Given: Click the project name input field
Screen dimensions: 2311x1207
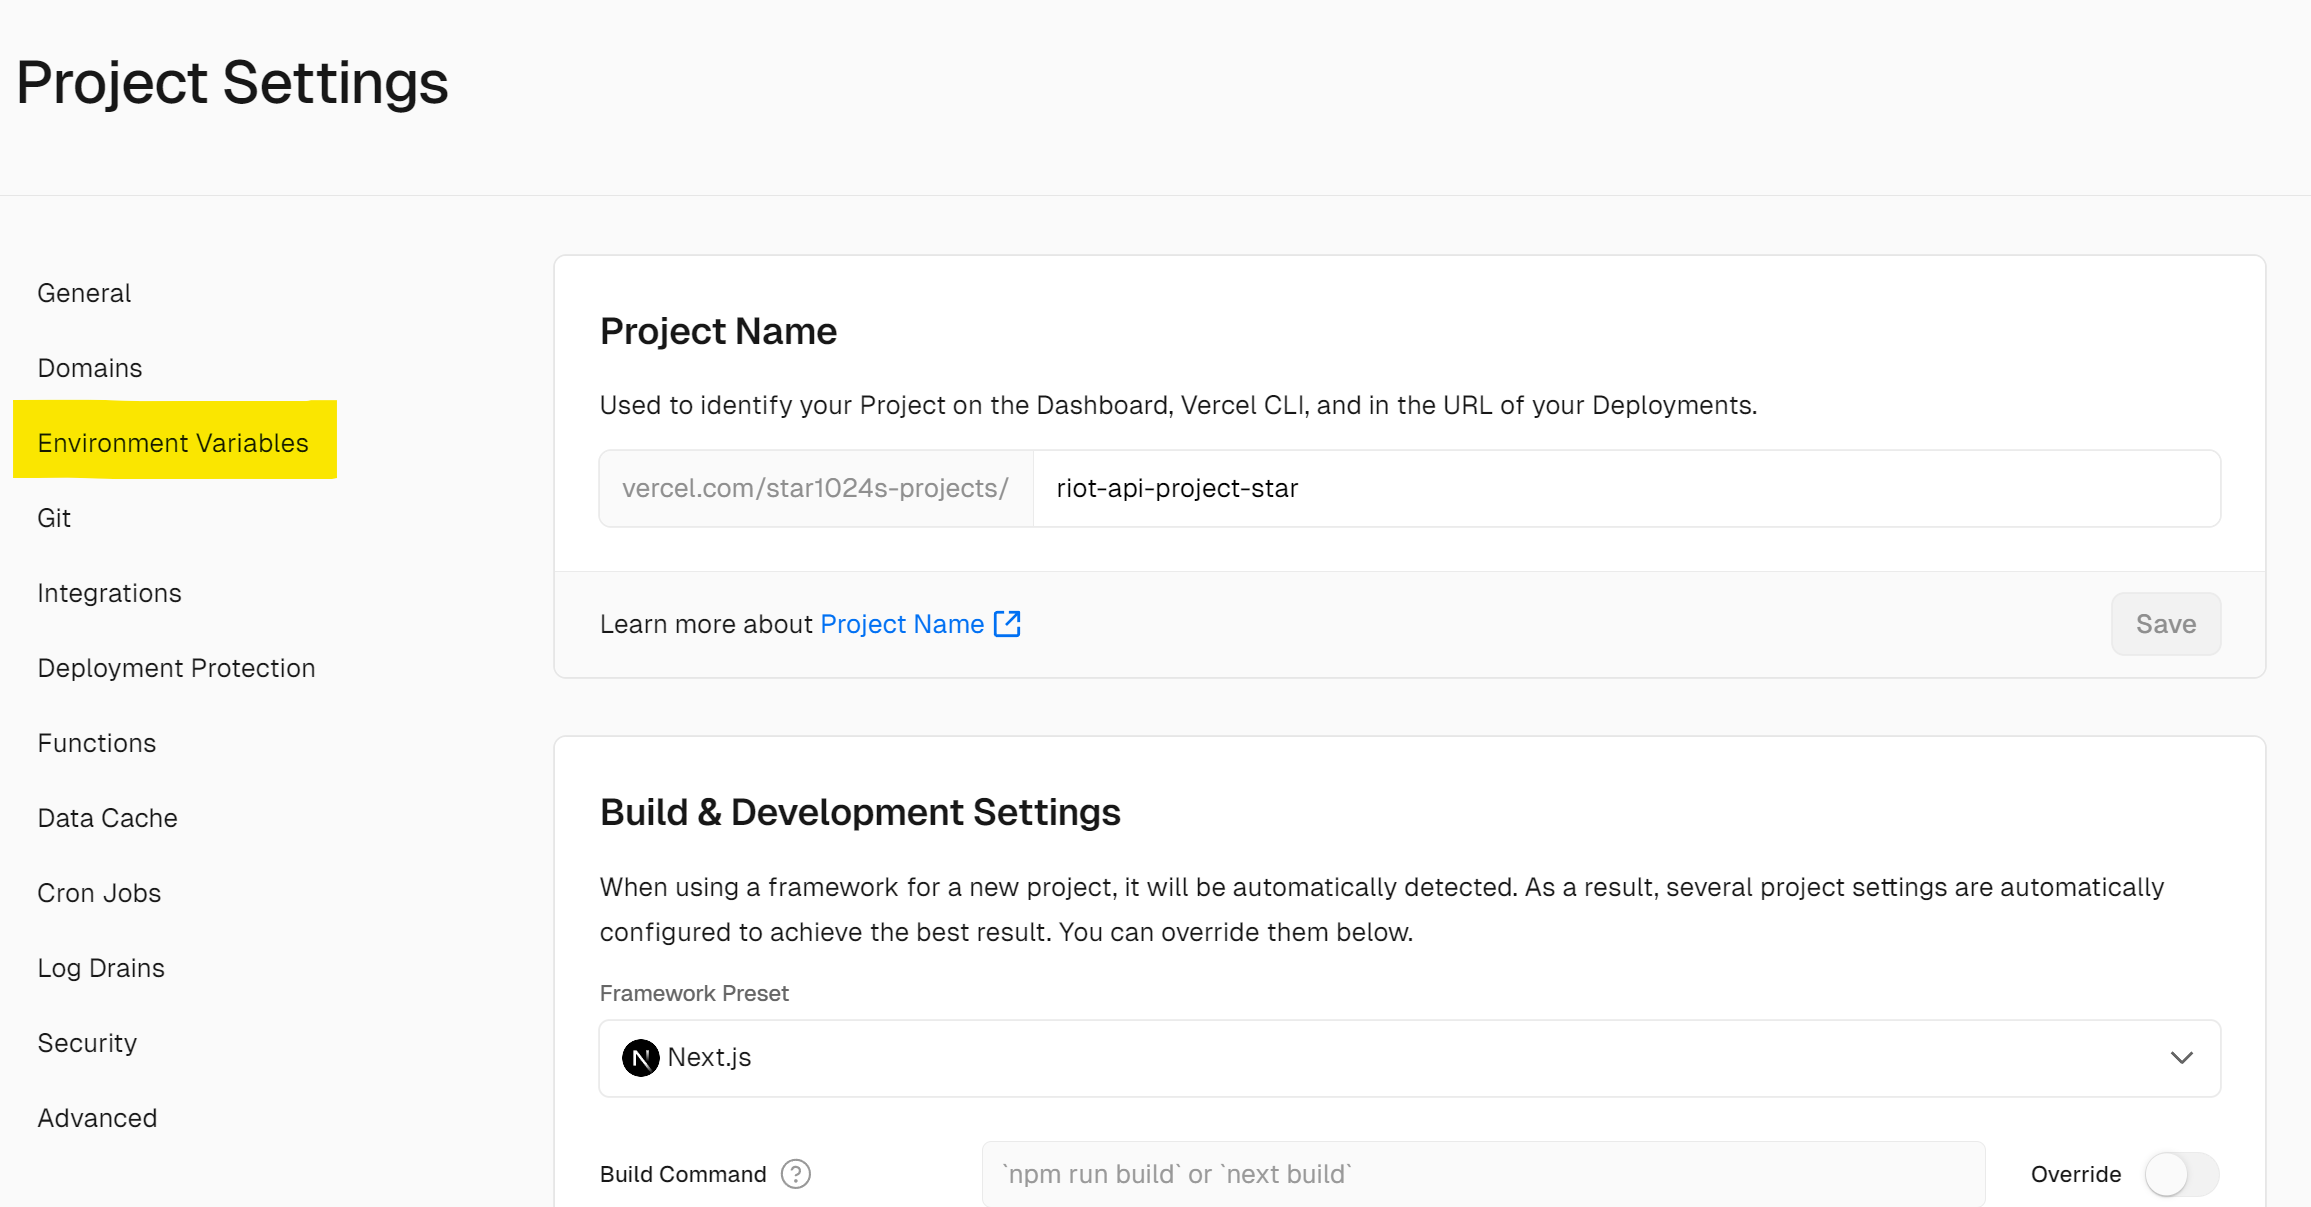Looking at the screenshot, I should tap(1626, 488).
